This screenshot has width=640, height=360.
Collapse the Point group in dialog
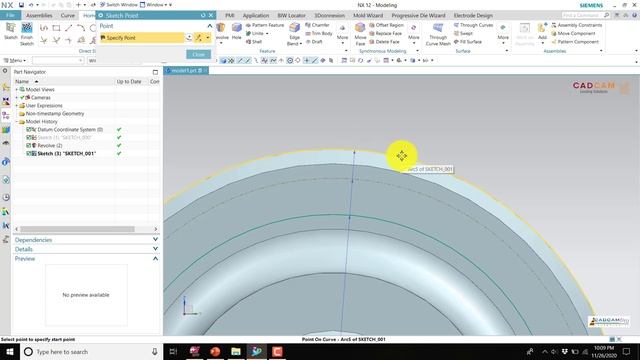210,26
